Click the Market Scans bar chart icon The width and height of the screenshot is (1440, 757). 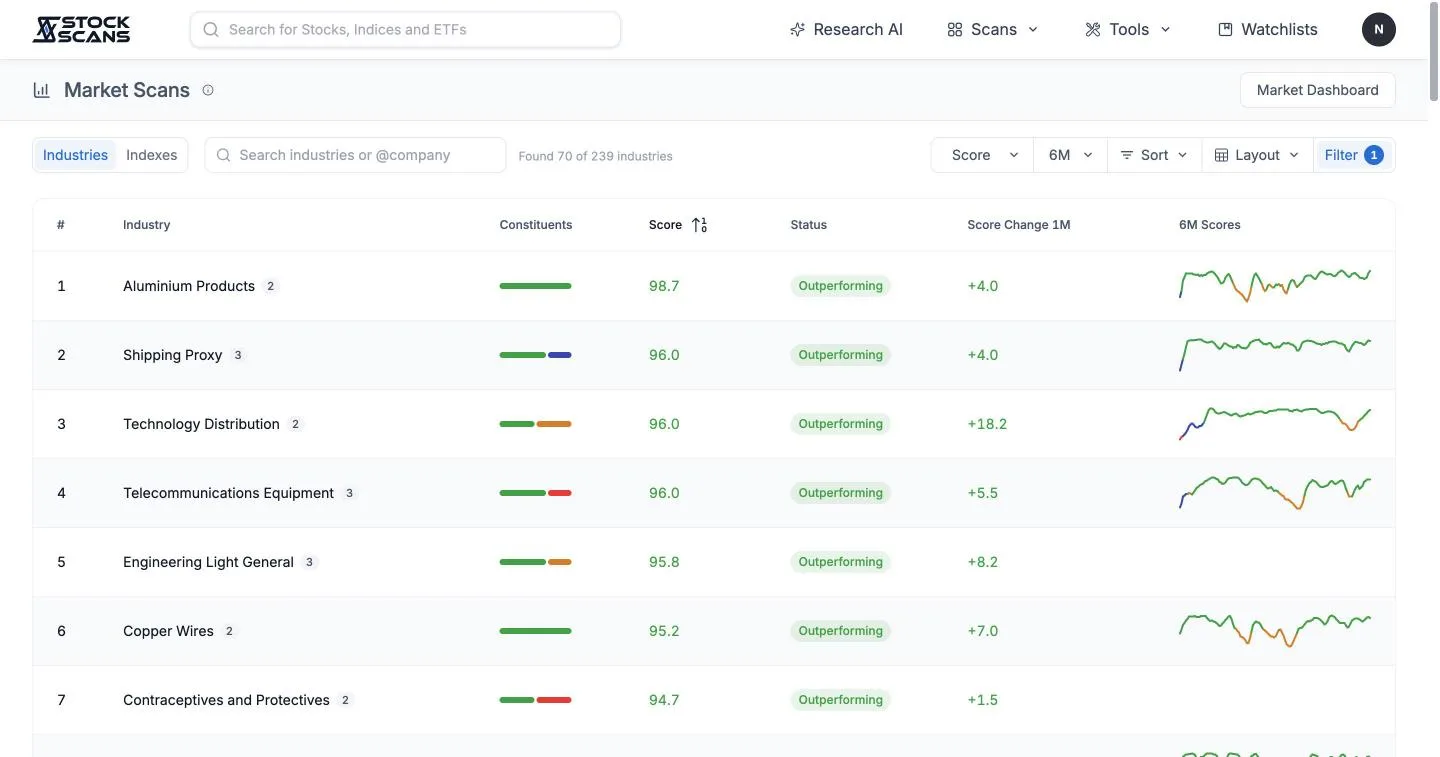click(42, 90)
